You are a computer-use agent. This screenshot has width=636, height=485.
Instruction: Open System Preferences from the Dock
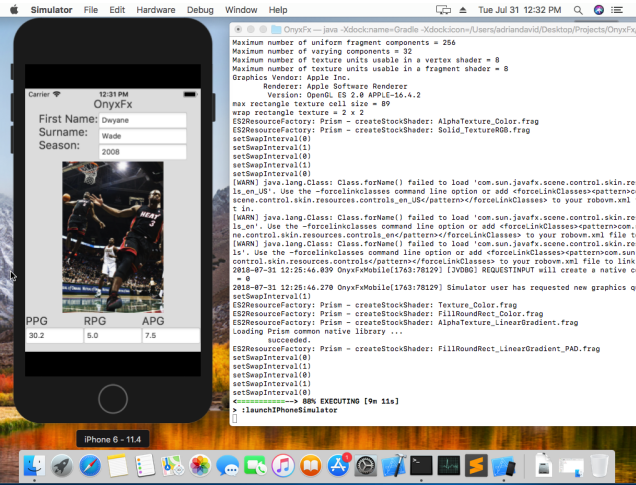[366, 466]
